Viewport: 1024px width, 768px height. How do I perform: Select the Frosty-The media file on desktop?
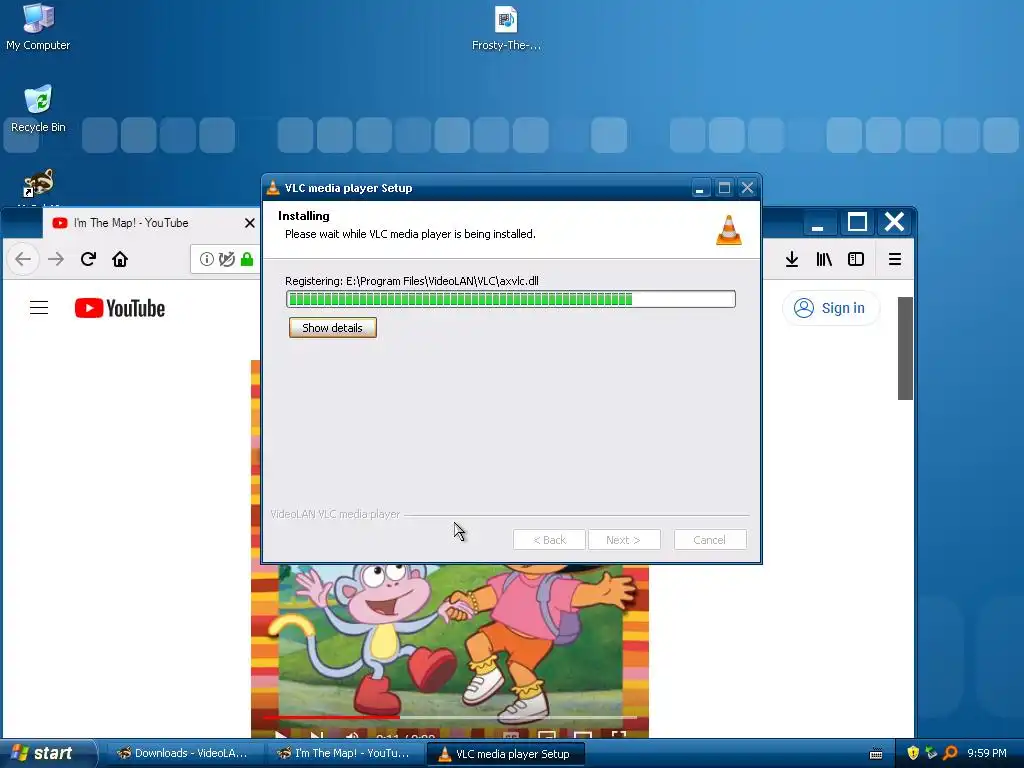506,28
